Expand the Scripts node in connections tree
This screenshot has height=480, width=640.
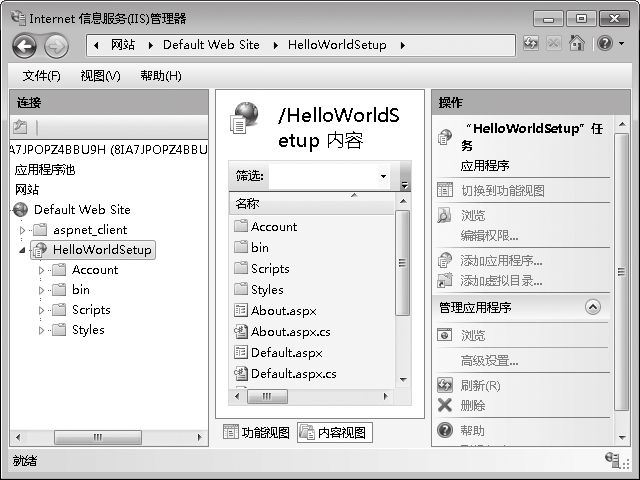pos(41,310)
